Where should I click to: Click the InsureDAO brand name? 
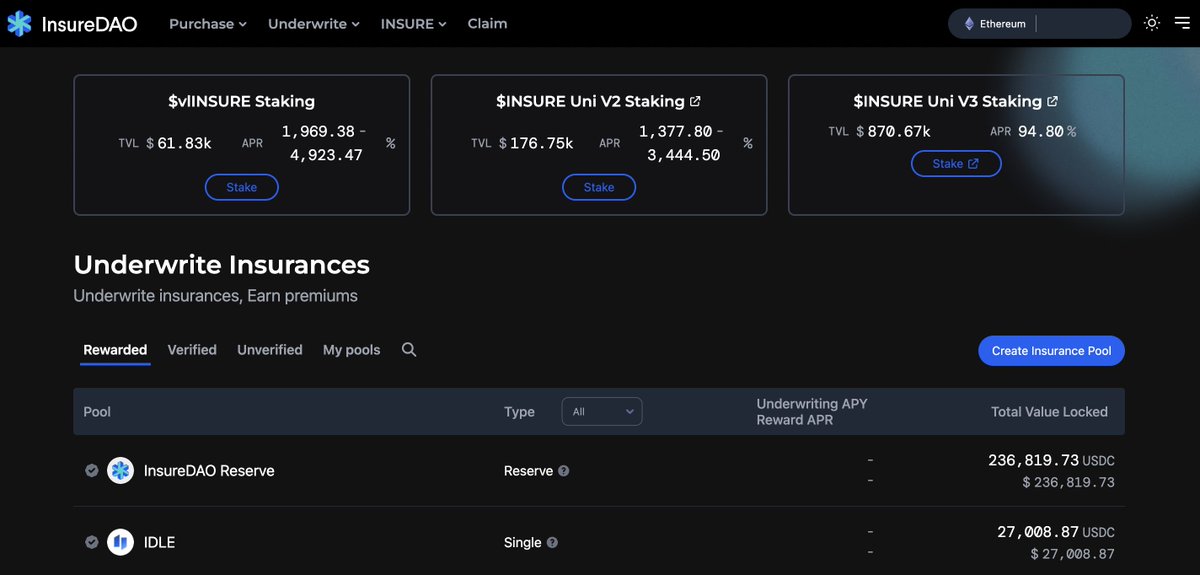point(89,24)
